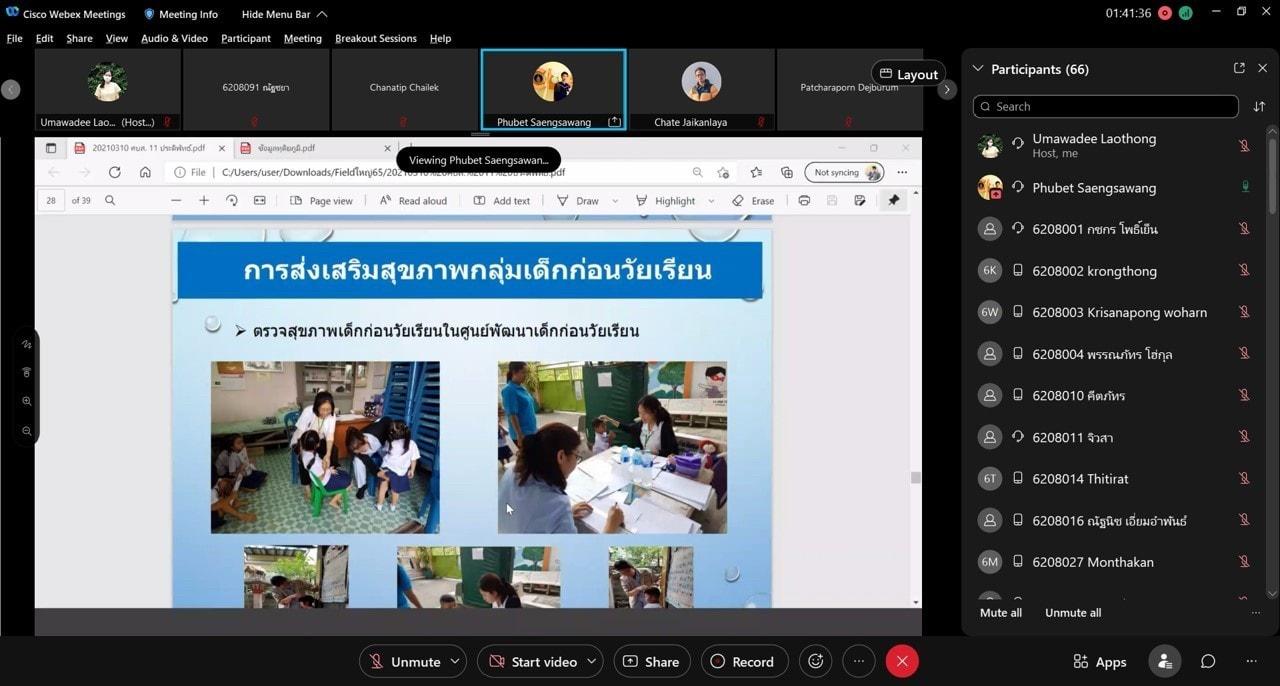Click the Record button
1280x686 pixels.
click(743, 661)
